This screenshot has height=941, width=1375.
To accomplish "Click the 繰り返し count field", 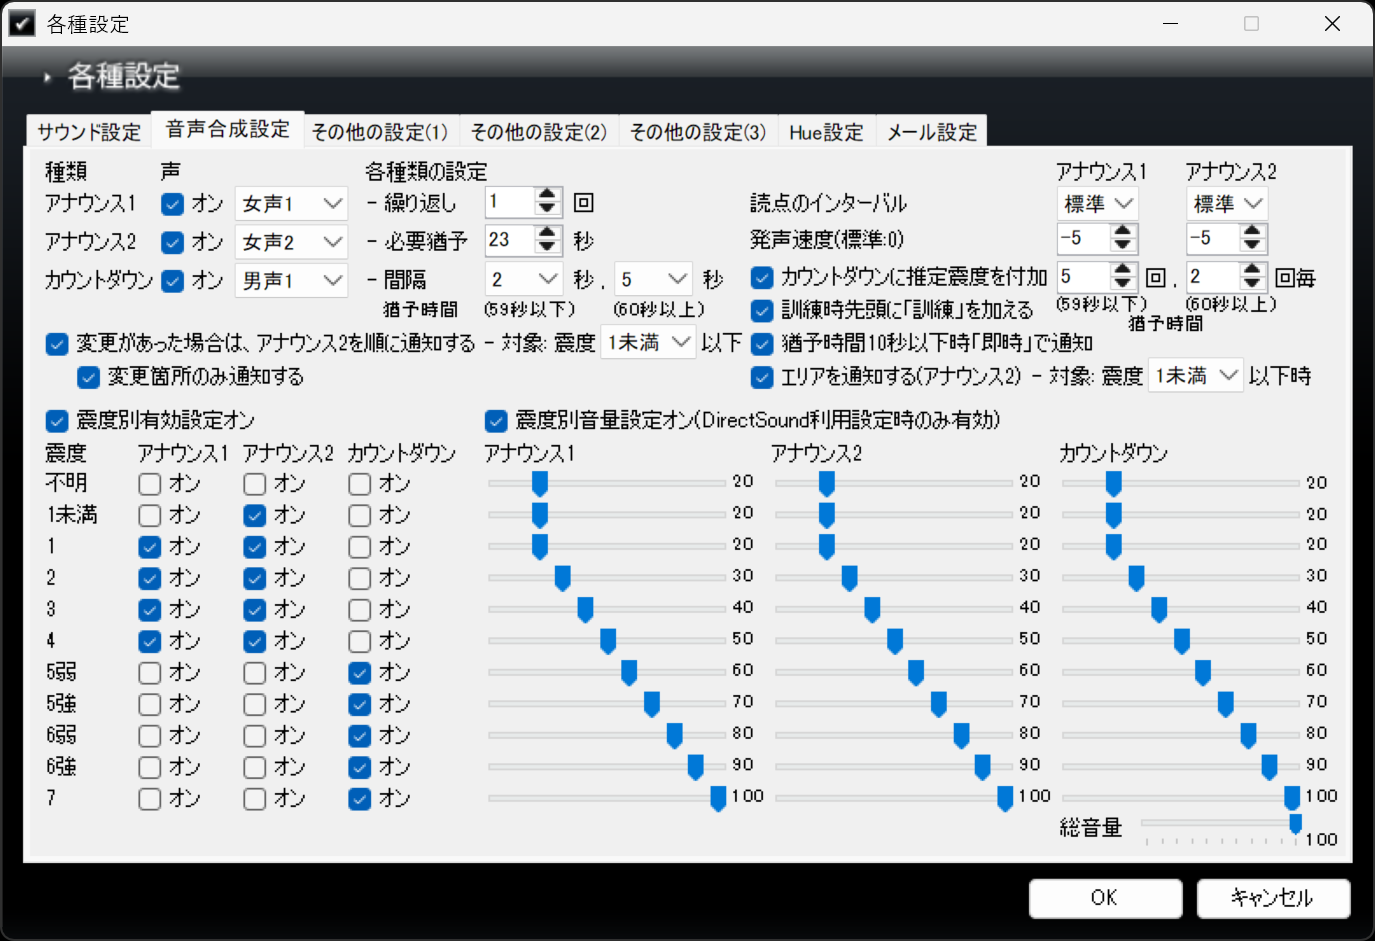I will 510,202.
